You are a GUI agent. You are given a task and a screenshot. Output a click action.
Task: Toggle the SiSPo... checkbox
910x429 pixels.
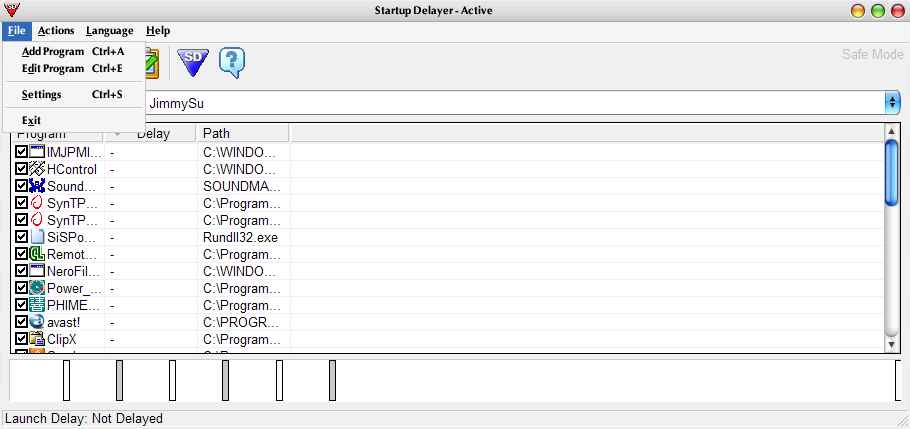(21, 237)
